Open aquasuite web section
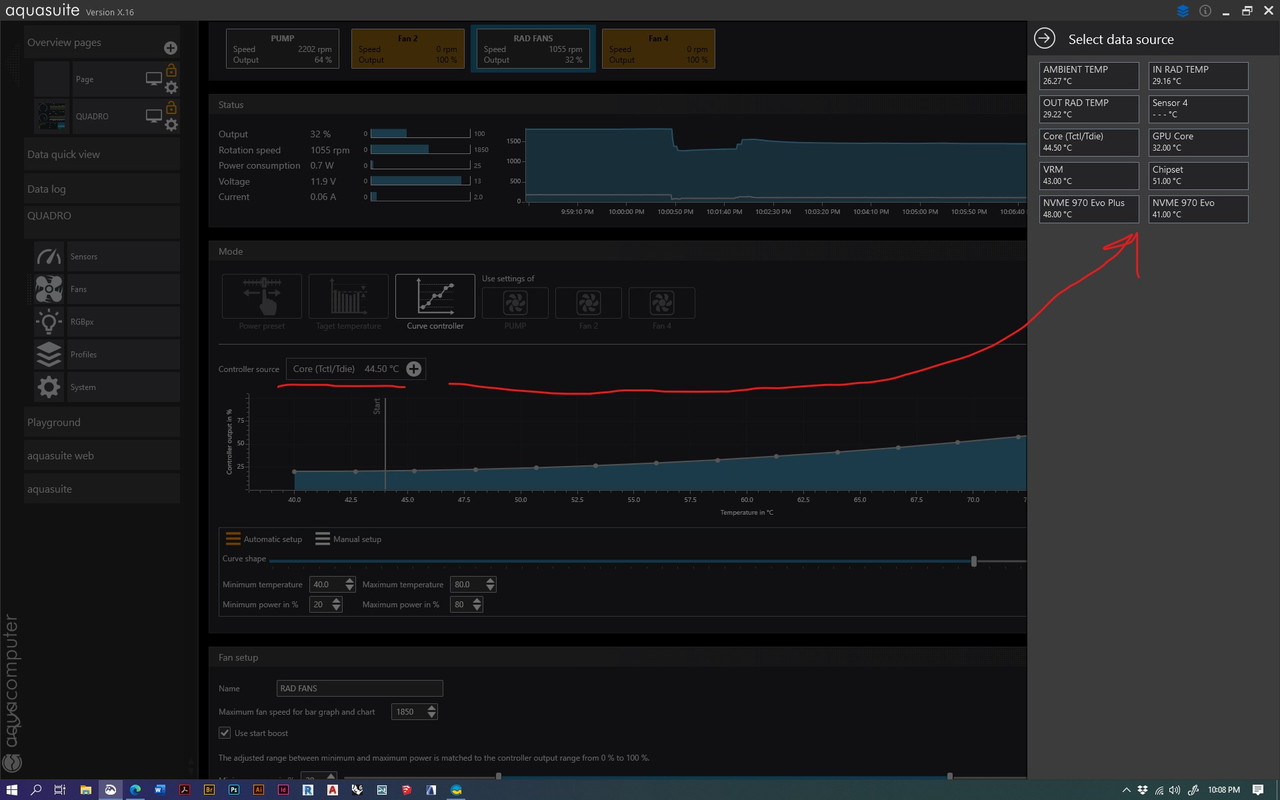Screen dimensions: 1280x800 [102, 455]
